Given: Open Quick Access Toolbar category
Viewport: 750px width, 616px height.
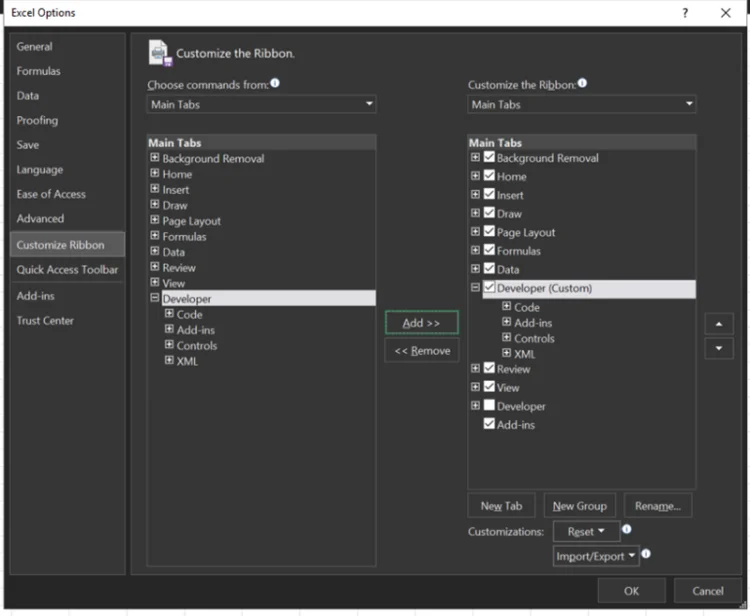Looking at the screenshot, I should tap(67, 269).
